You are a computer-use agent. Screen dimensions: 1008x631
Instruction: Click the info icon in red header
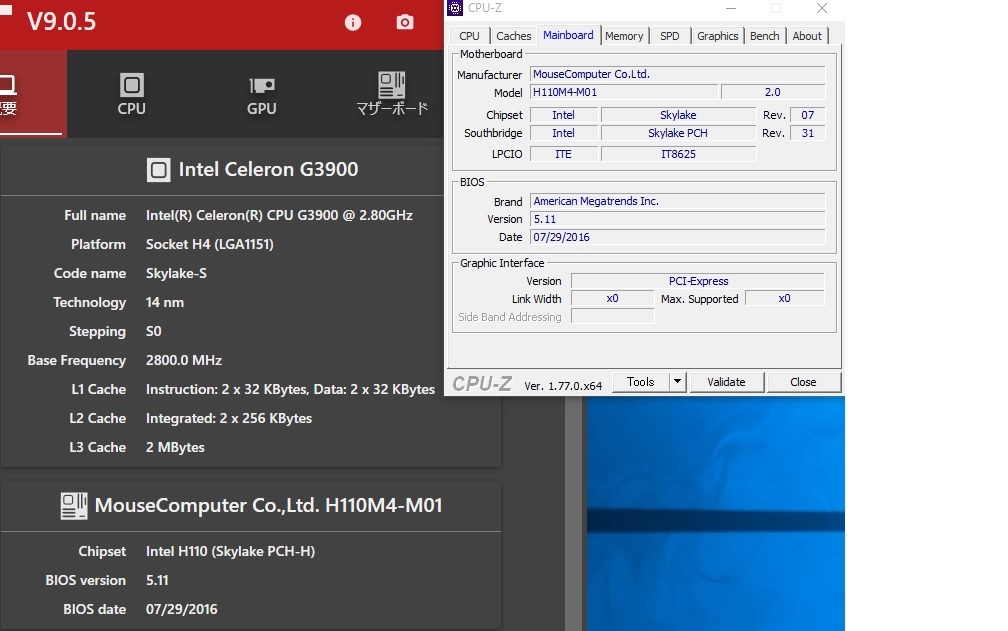tap(353, 22)
